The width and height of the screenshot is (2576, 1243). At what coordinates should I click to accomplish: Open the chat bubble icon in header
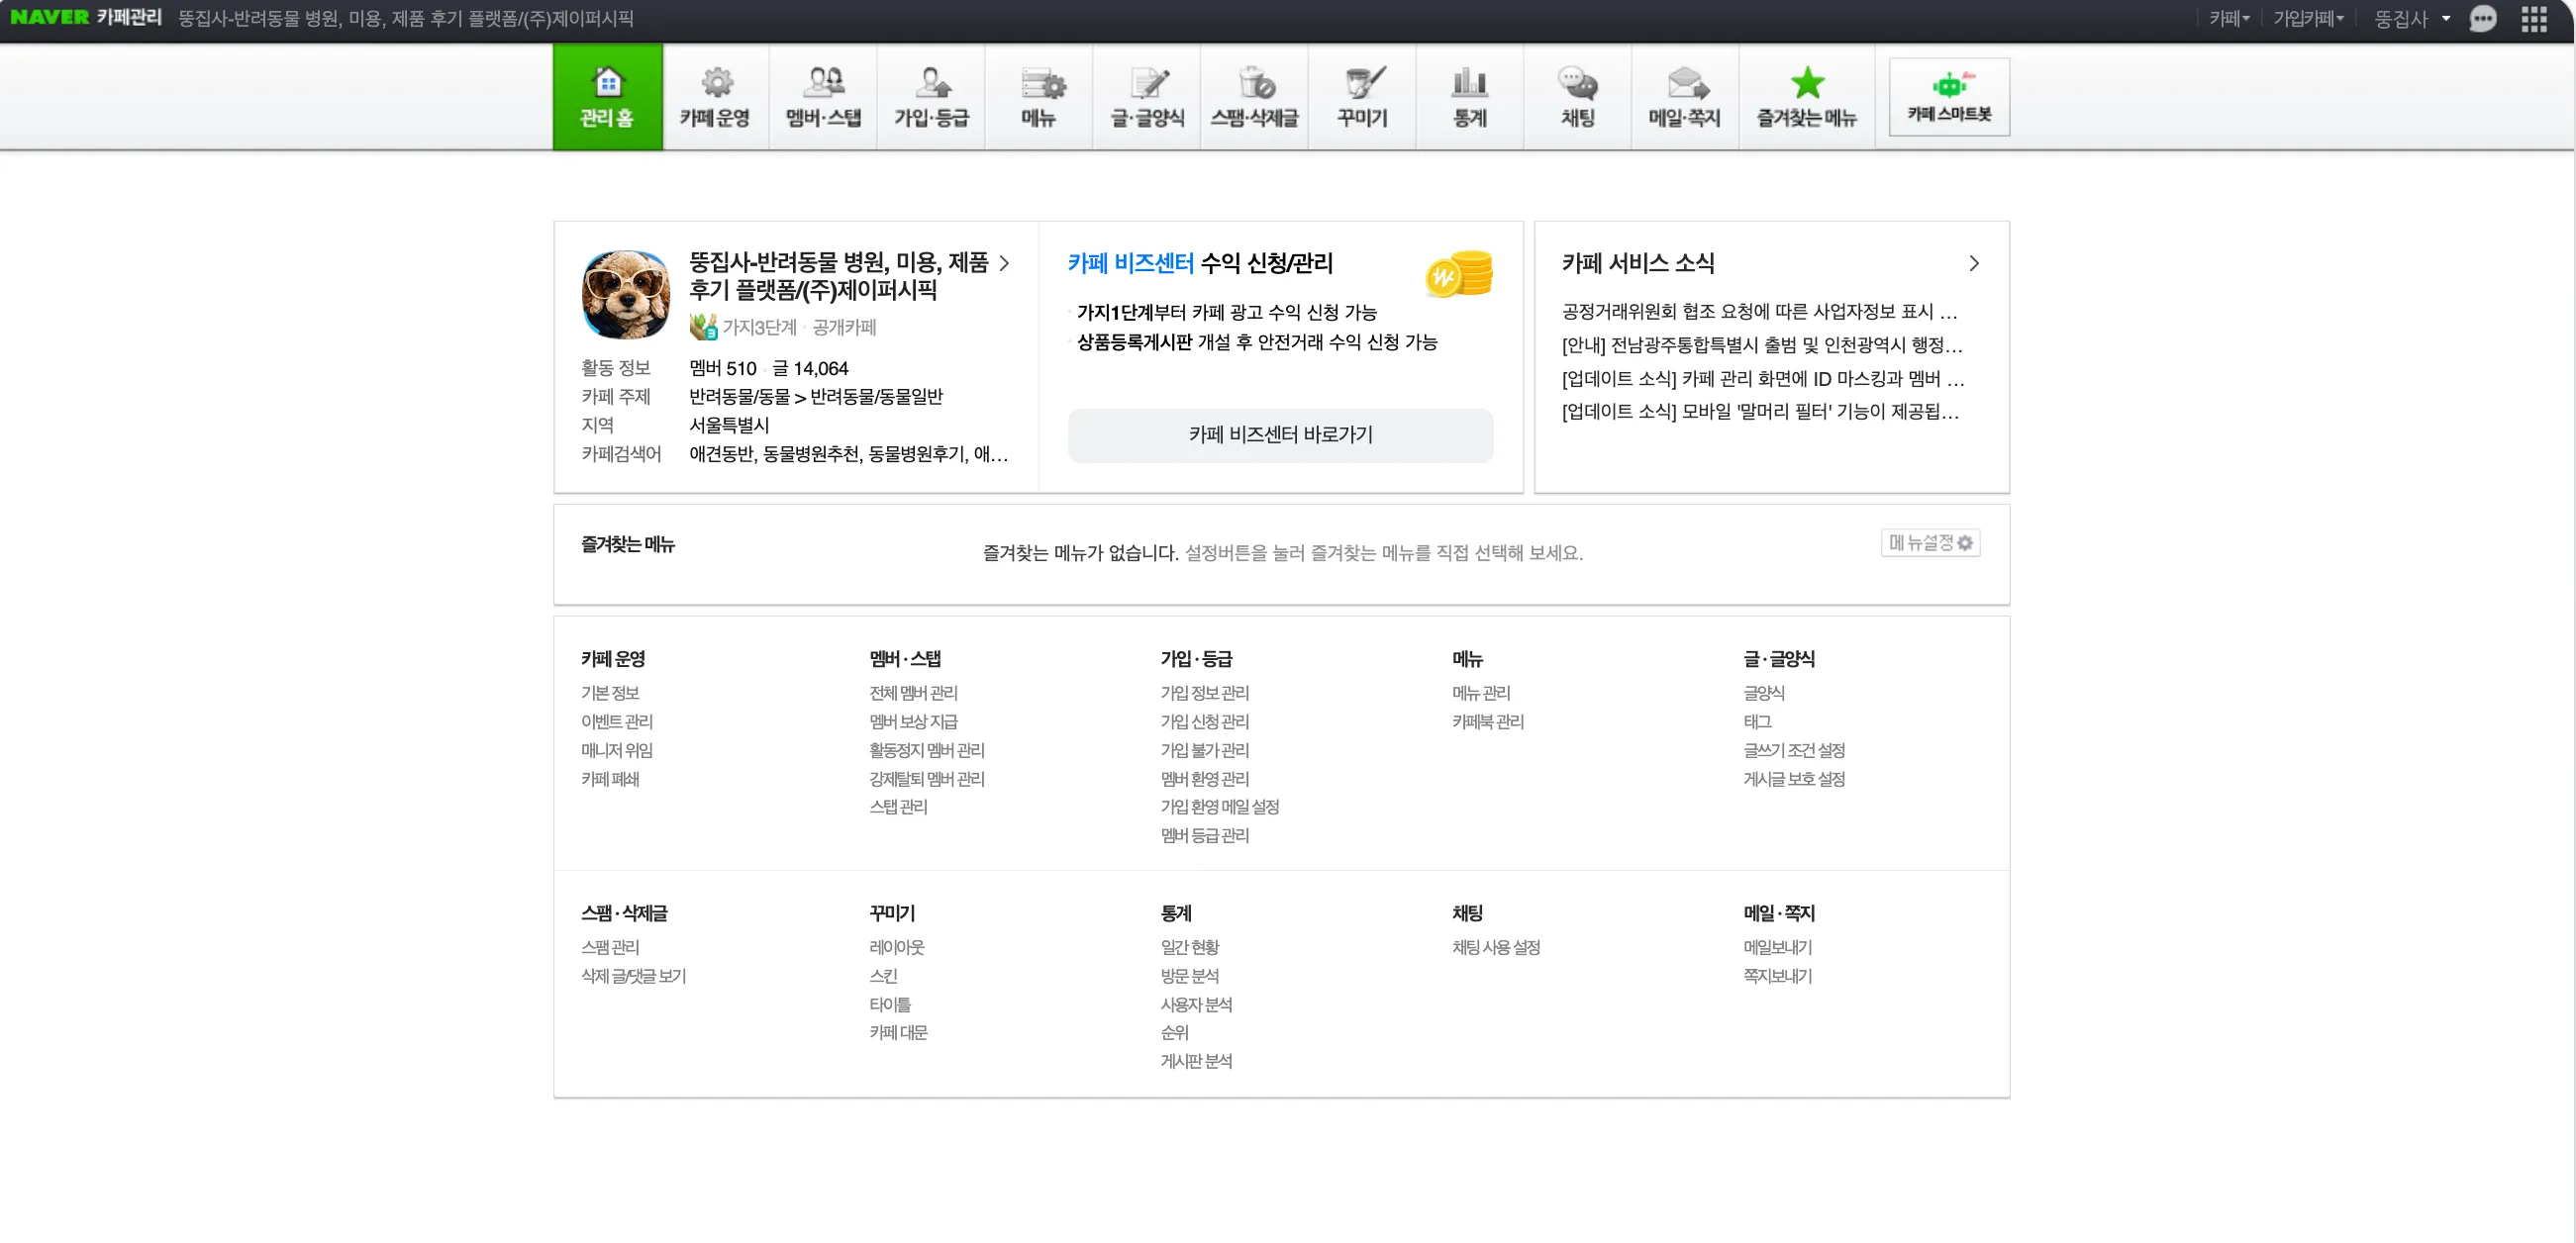[x=2483, y=19]
